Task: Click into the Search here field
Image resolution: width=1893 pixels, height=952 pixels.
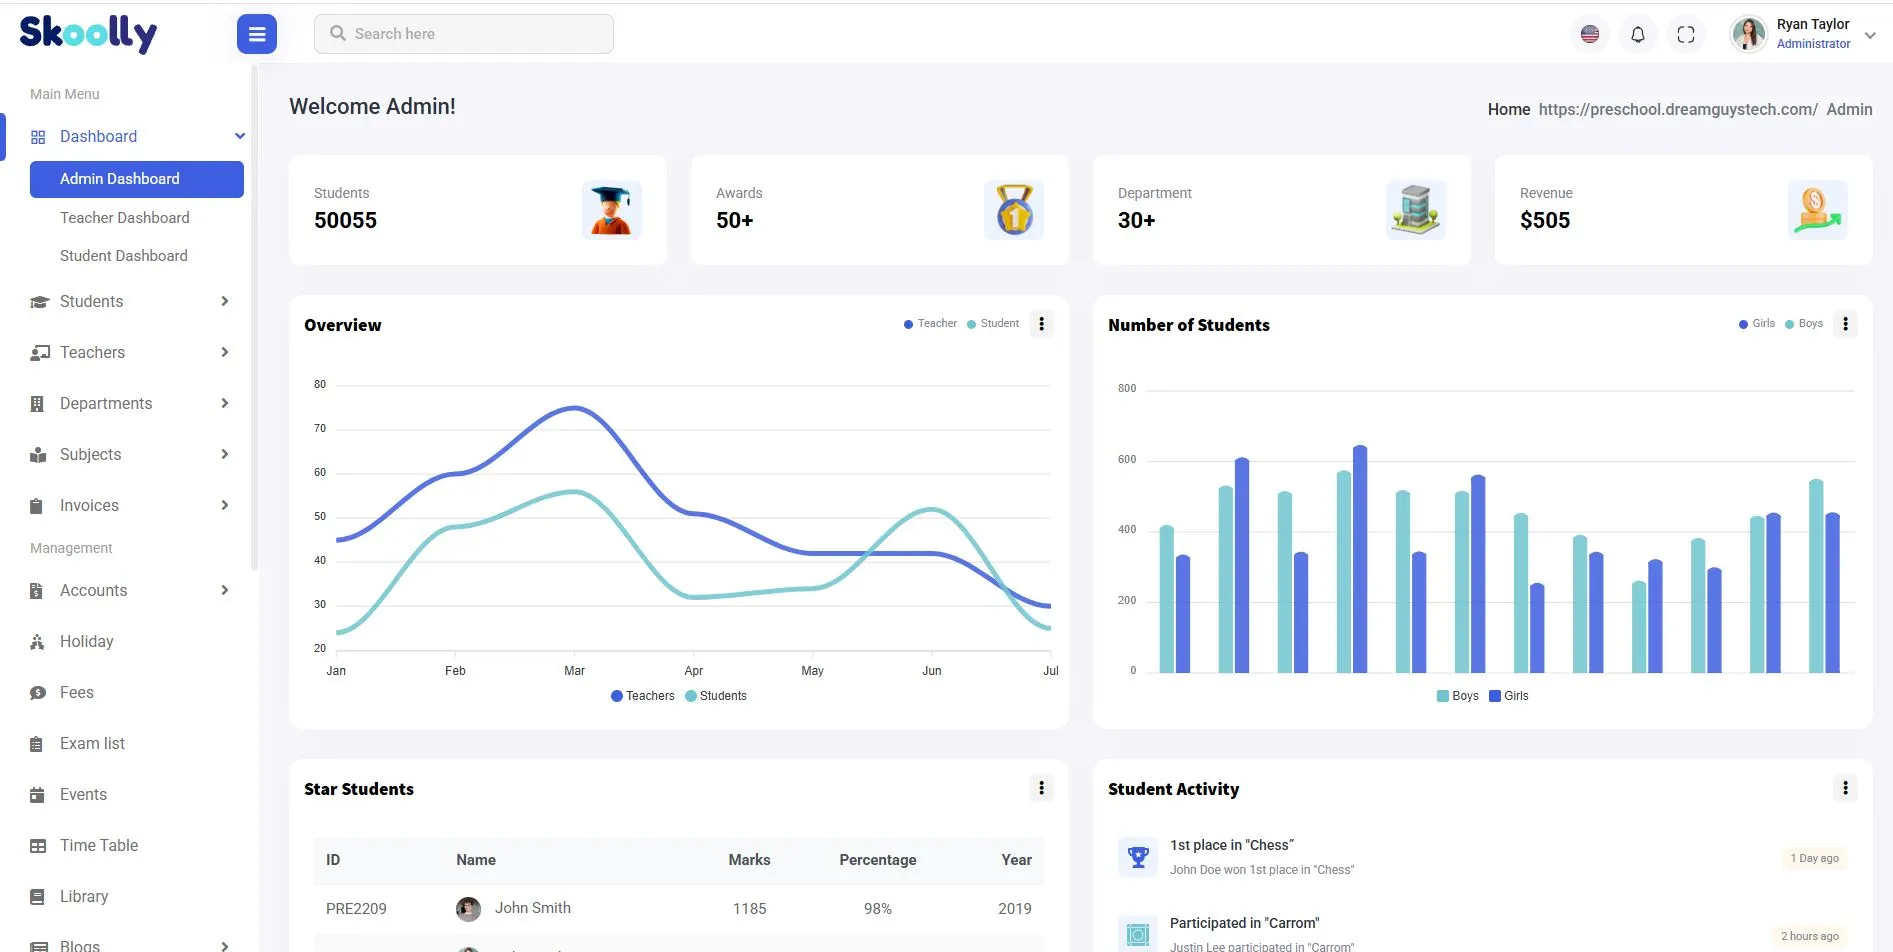Action: tap(464, 34)
